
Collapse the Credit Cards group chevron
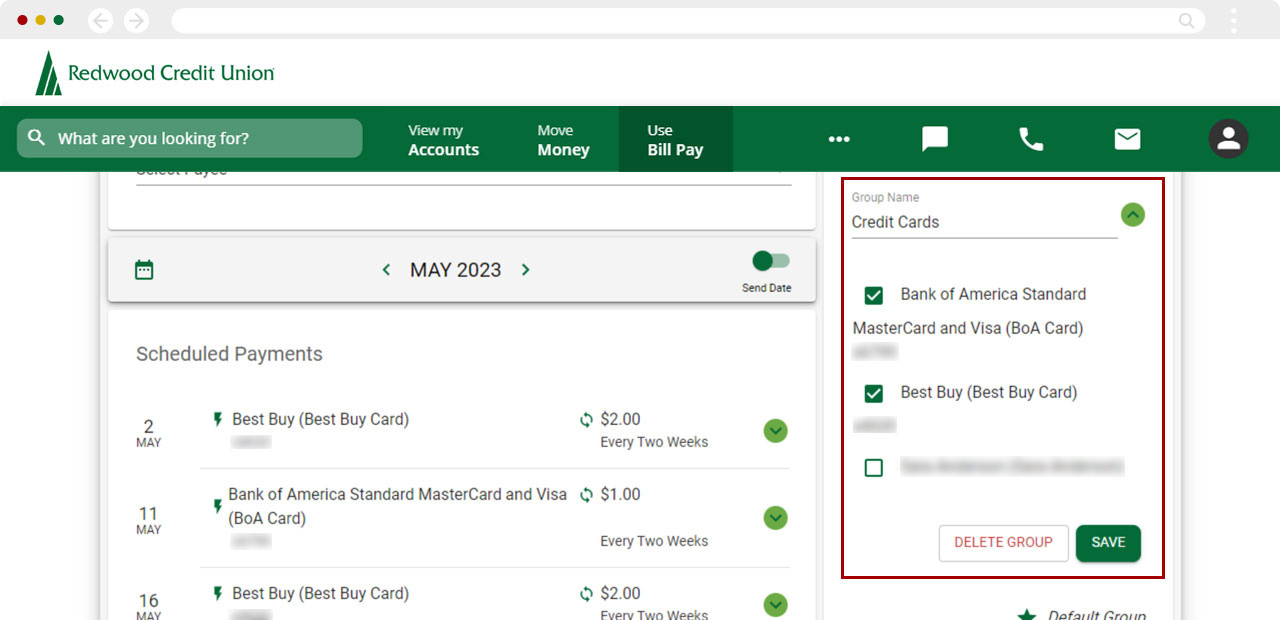(x=1132, y=214)
